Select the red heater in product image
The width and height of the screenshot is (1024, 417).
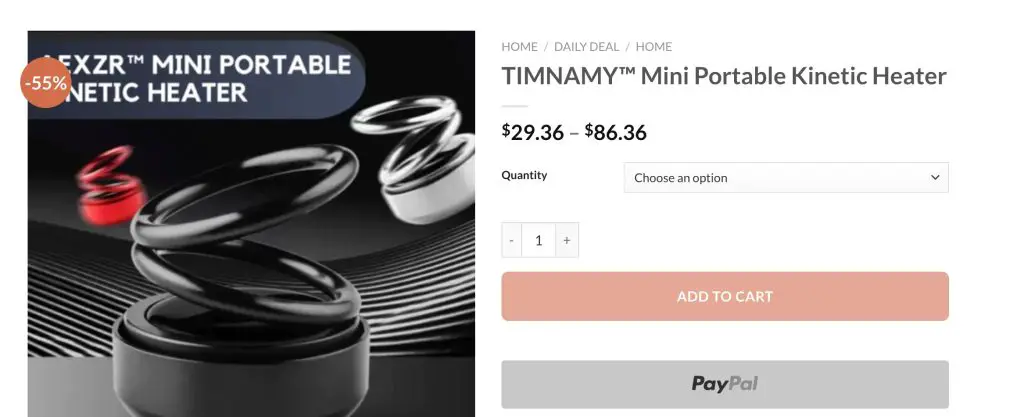110,186
